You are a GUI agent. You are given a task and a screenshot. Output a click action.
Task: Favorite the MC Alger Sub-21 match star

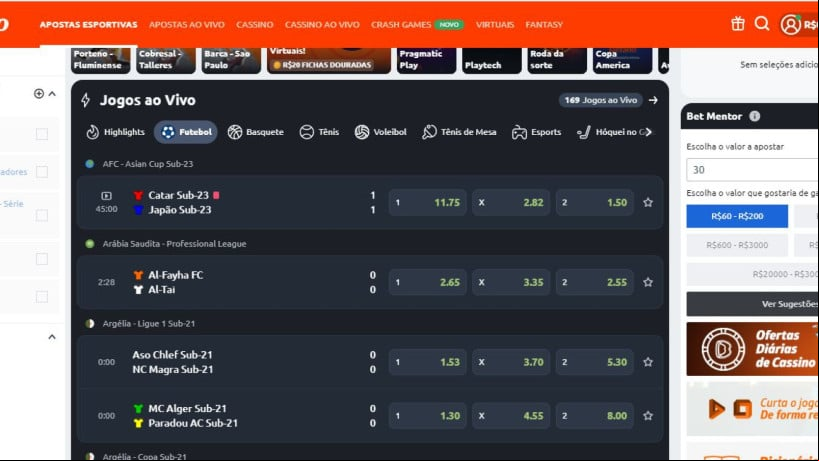click(x=648, y=416)
